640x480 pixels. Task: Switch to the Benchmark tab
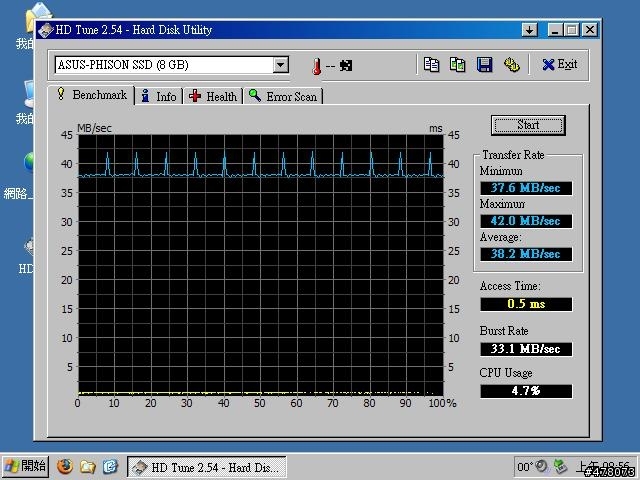pyautogui.click(x=91, y=95)
